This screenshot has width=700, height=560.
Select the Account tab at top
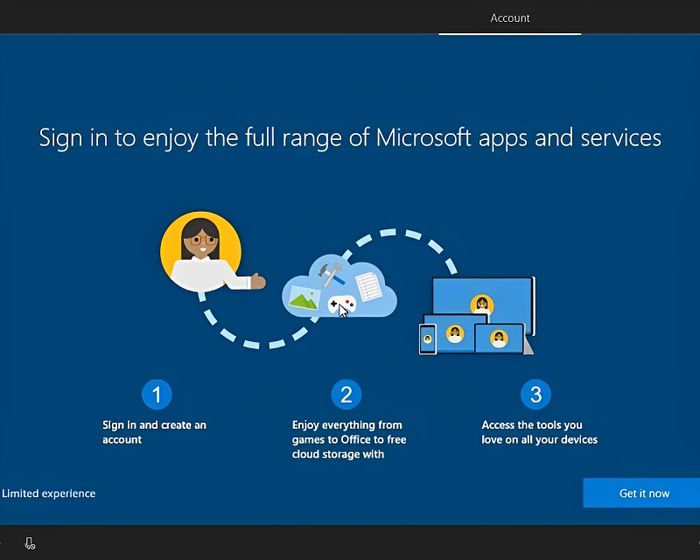coord(510,18)
